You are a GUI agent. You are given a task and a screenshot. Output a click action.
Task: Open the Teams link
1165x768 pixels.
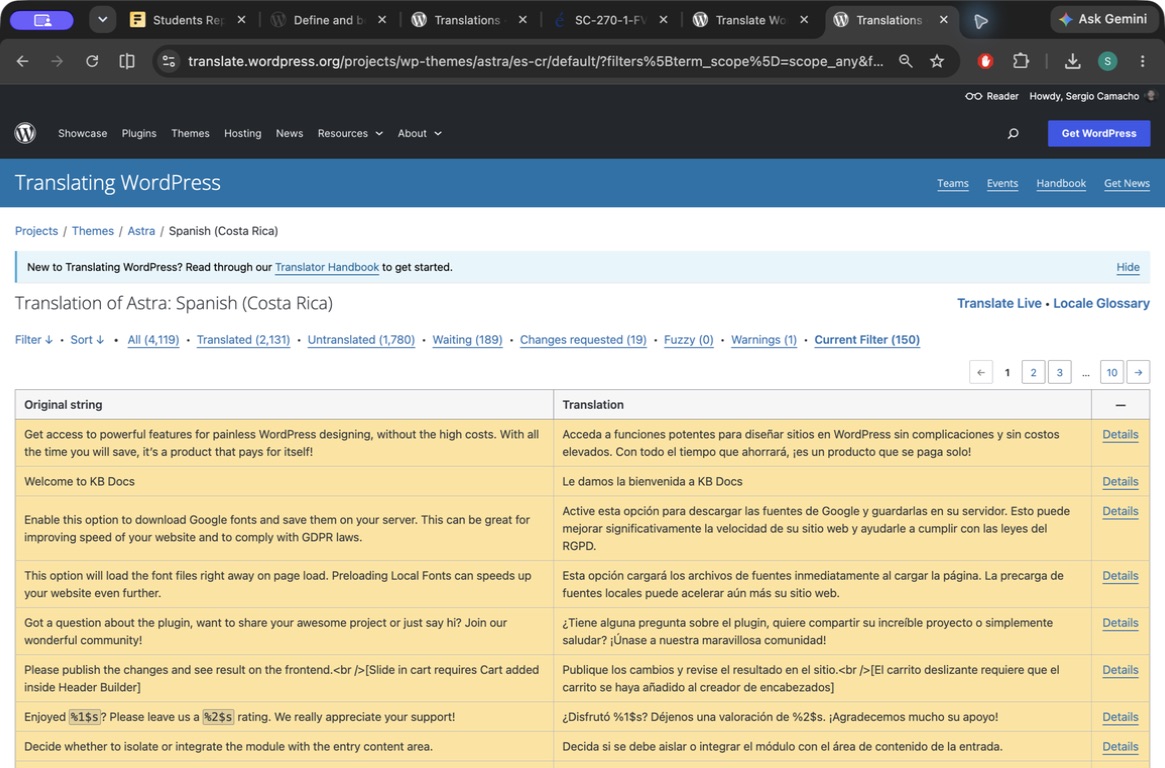tap(953, 183)
